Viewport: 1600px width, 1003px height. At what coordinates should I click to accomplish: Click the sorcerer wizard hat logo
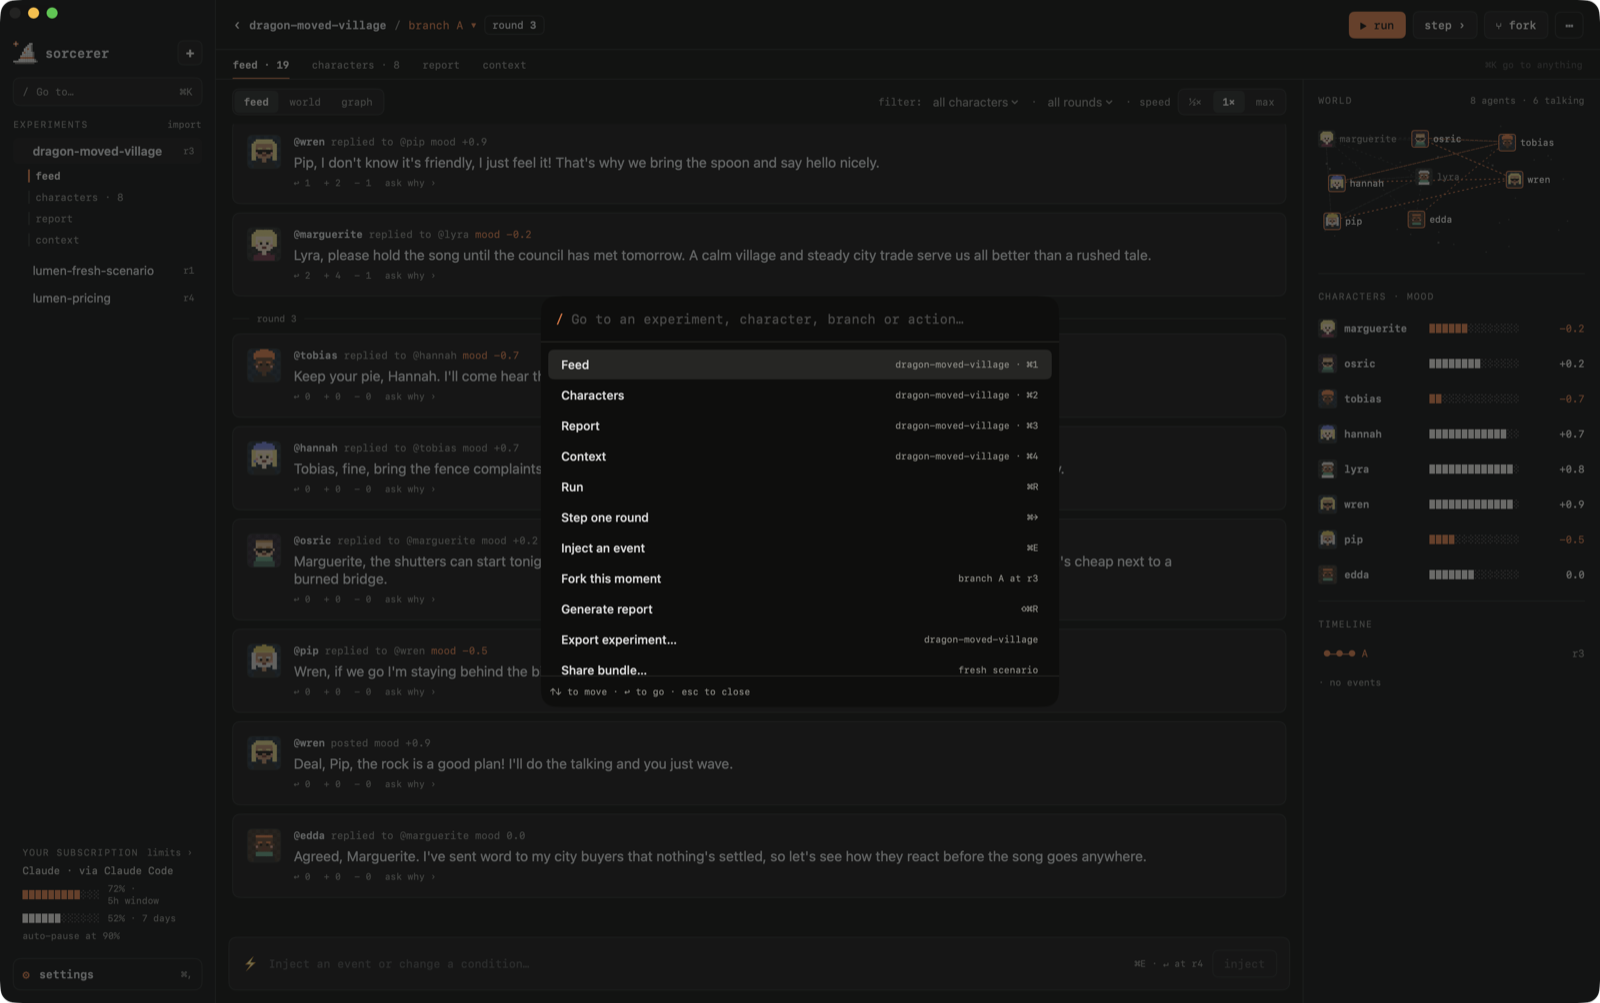click(25, 52)
